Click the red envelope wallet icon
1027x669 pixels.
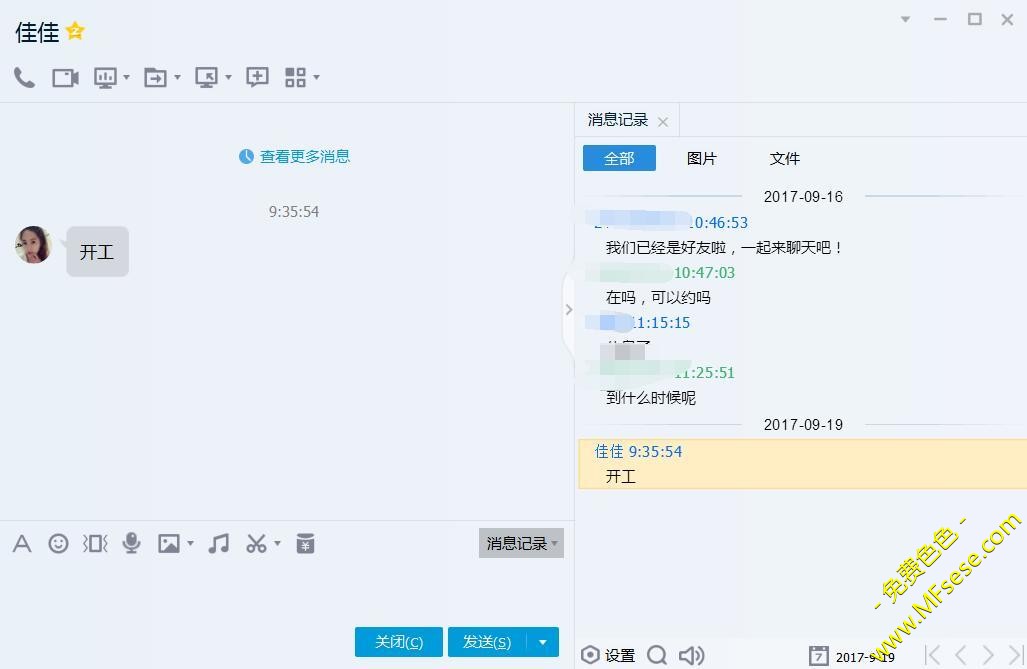[x=305, y=543]
